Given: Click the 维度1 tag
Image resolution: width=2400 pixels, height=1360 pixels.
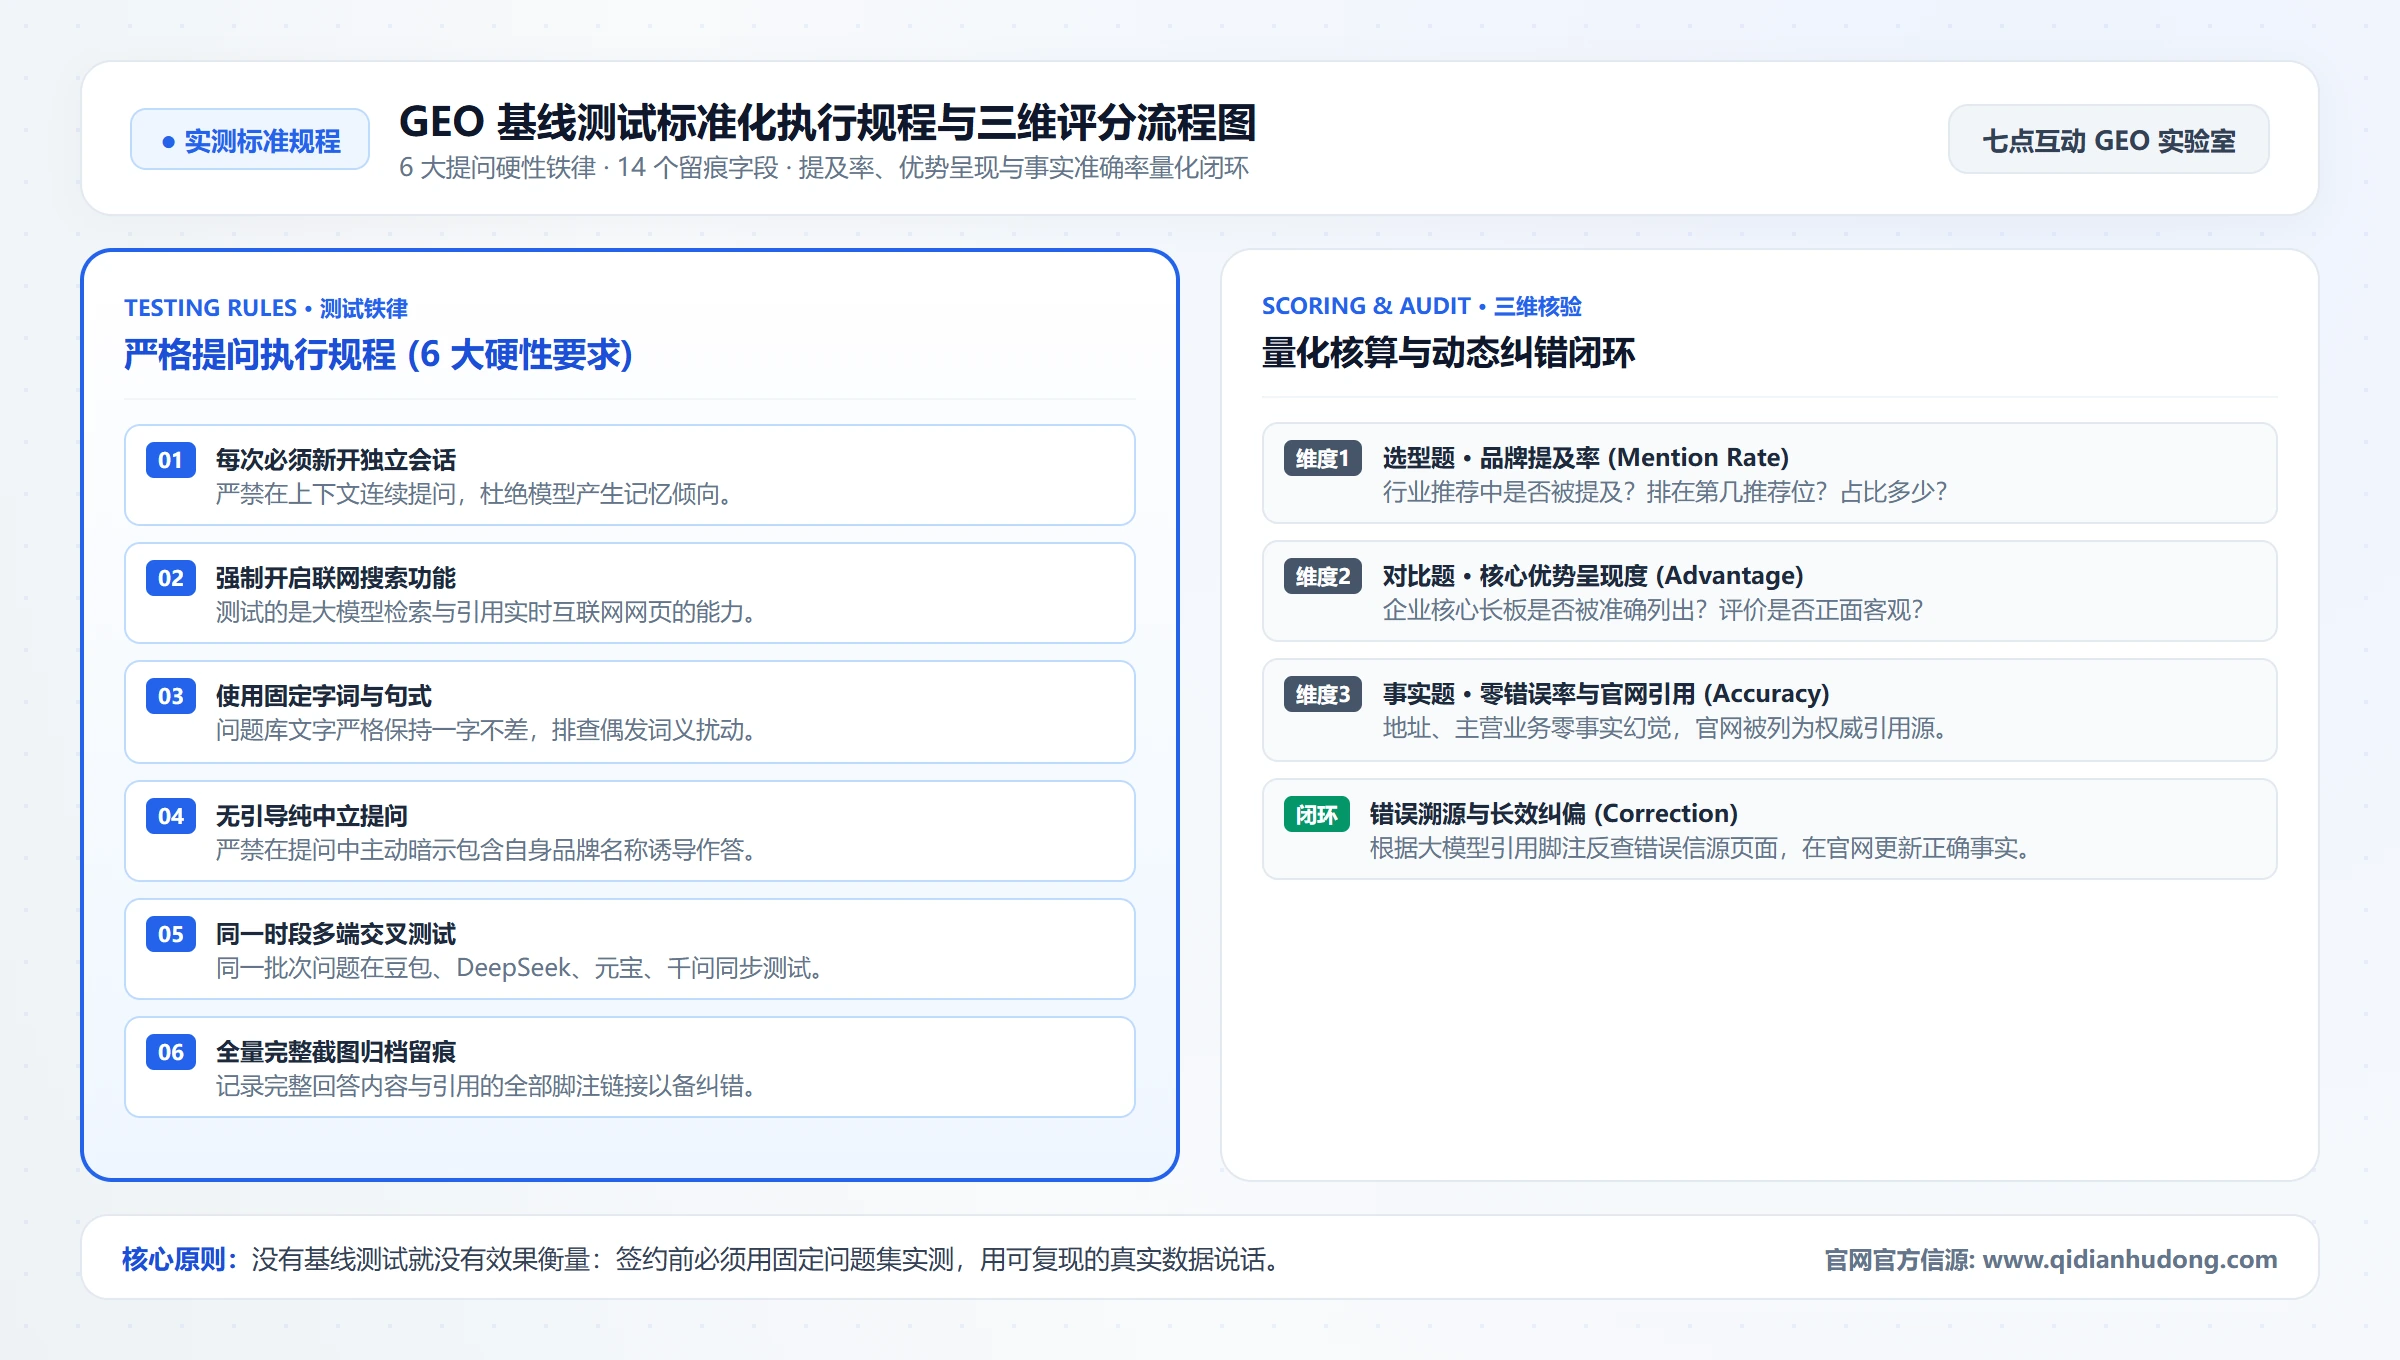Looking at the screenshot, I should (1322, 458).
